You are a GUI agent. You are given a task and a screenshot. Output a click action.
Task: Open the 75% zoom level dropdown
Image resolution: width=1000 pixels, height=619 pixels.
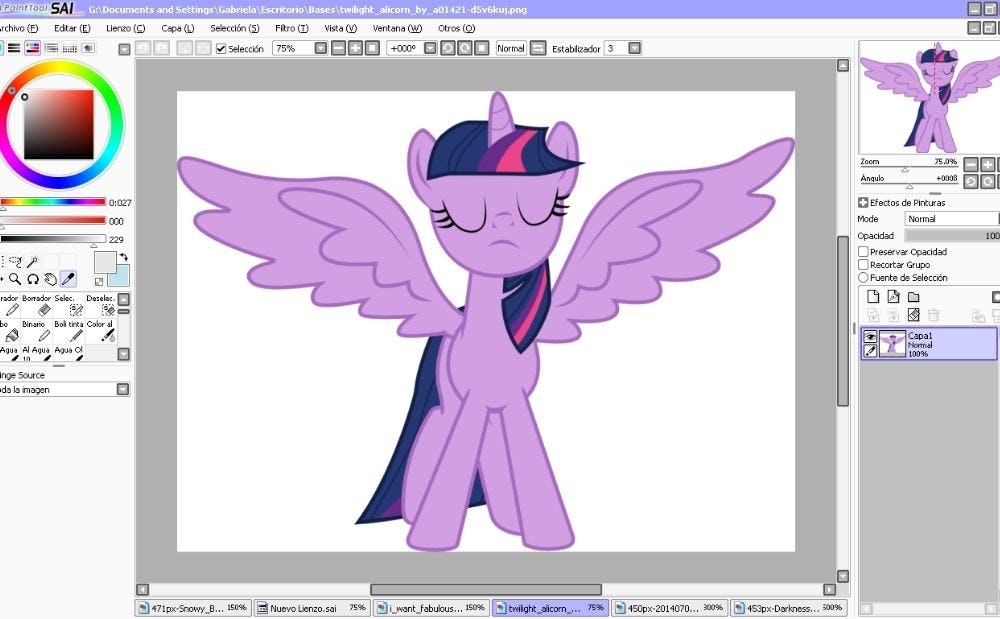coord(320,48)
